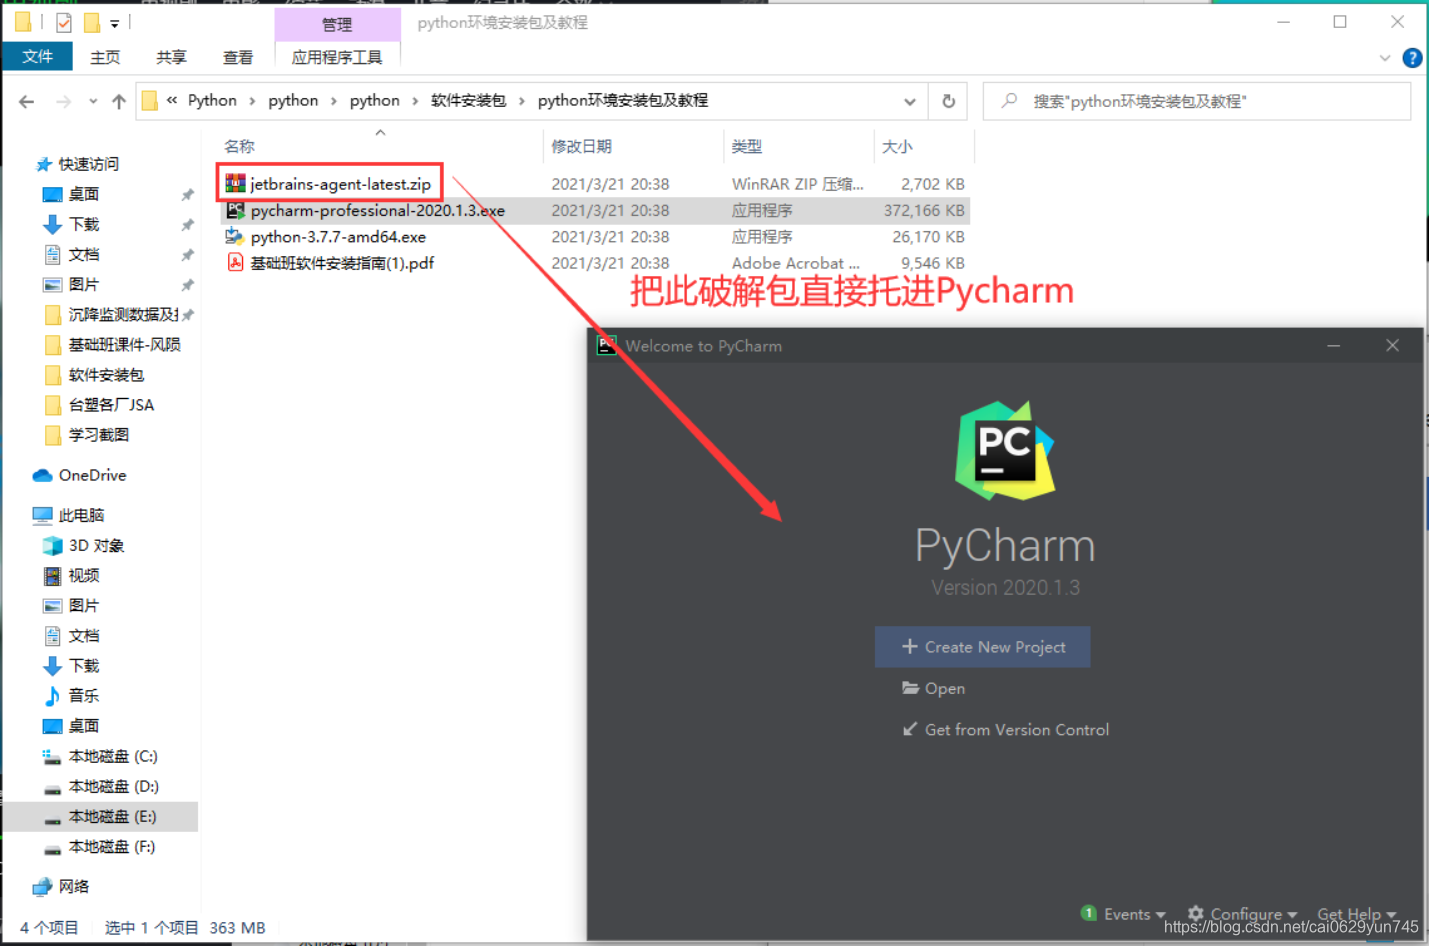Expand the Explorer ribbon chevron
Screen dimensions: 1429x946
(1385, 58)
